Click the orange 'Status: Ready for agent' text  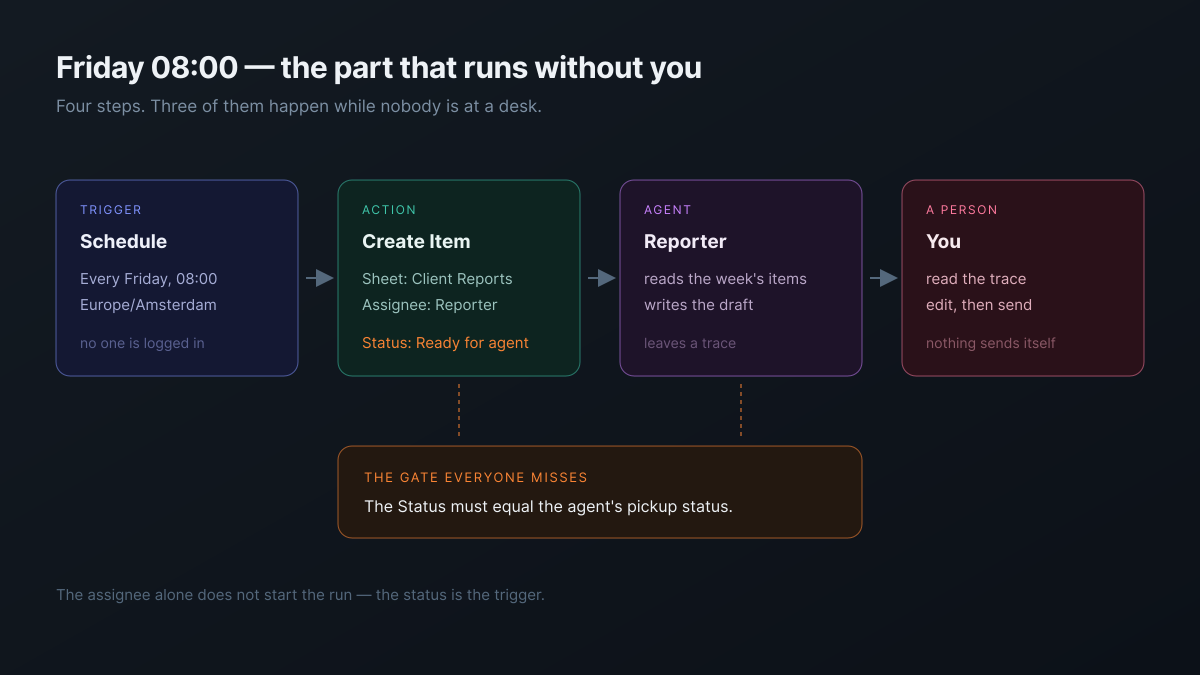pyautogui.click(x=445, y=343)
